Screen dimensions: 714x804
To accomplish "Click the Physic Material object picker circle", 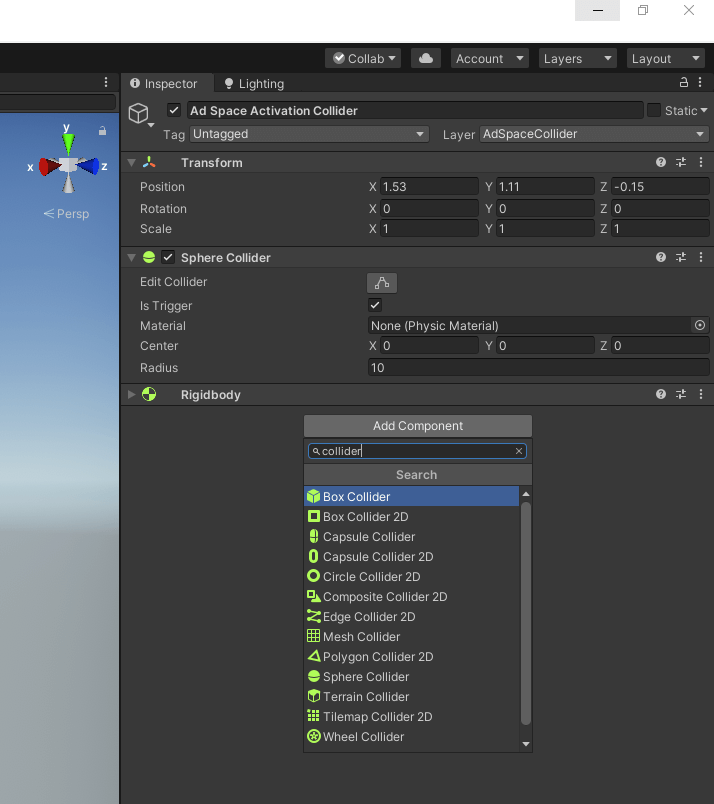I will (x=700, y=325).
